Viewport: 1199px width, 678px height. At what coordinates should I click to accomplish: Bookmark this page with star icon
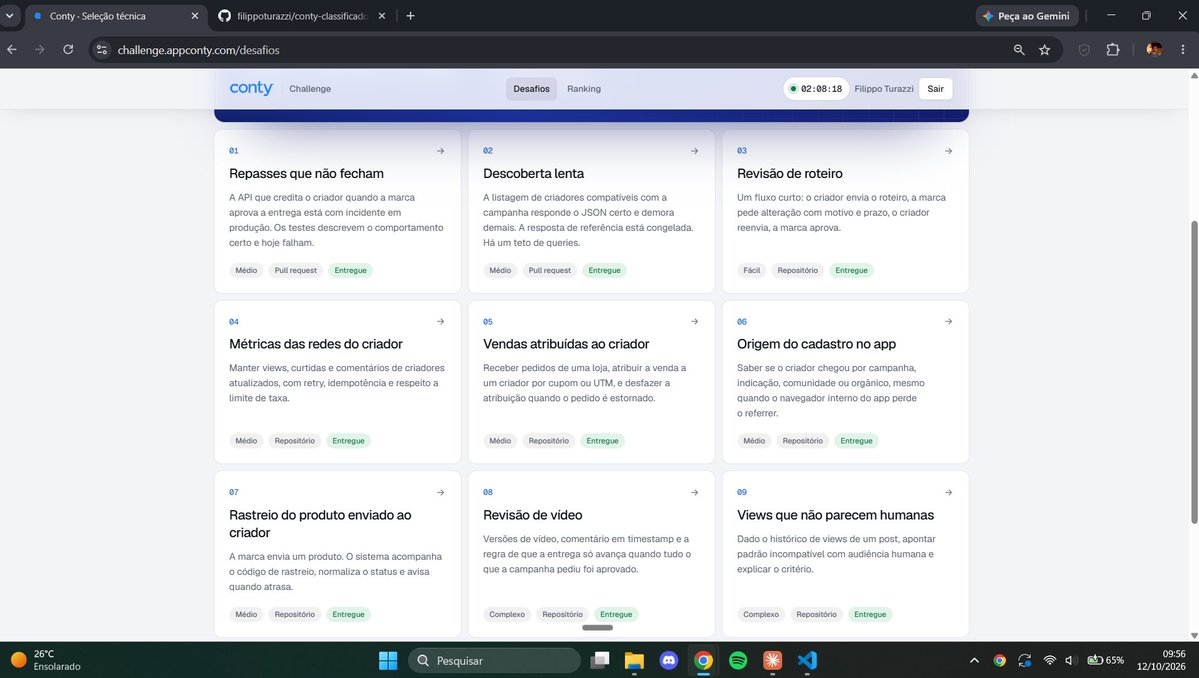pos(1045,50)
